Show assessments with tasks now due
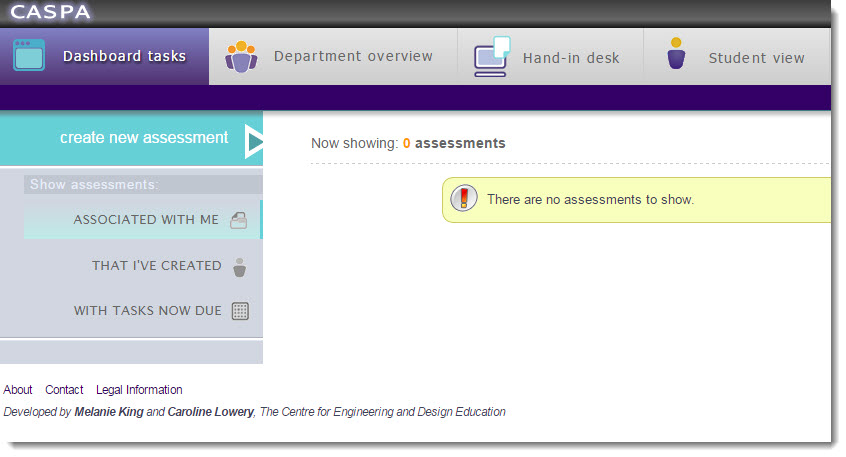Image resolution: width=846 pixels, height=457 pixels. 147,311
